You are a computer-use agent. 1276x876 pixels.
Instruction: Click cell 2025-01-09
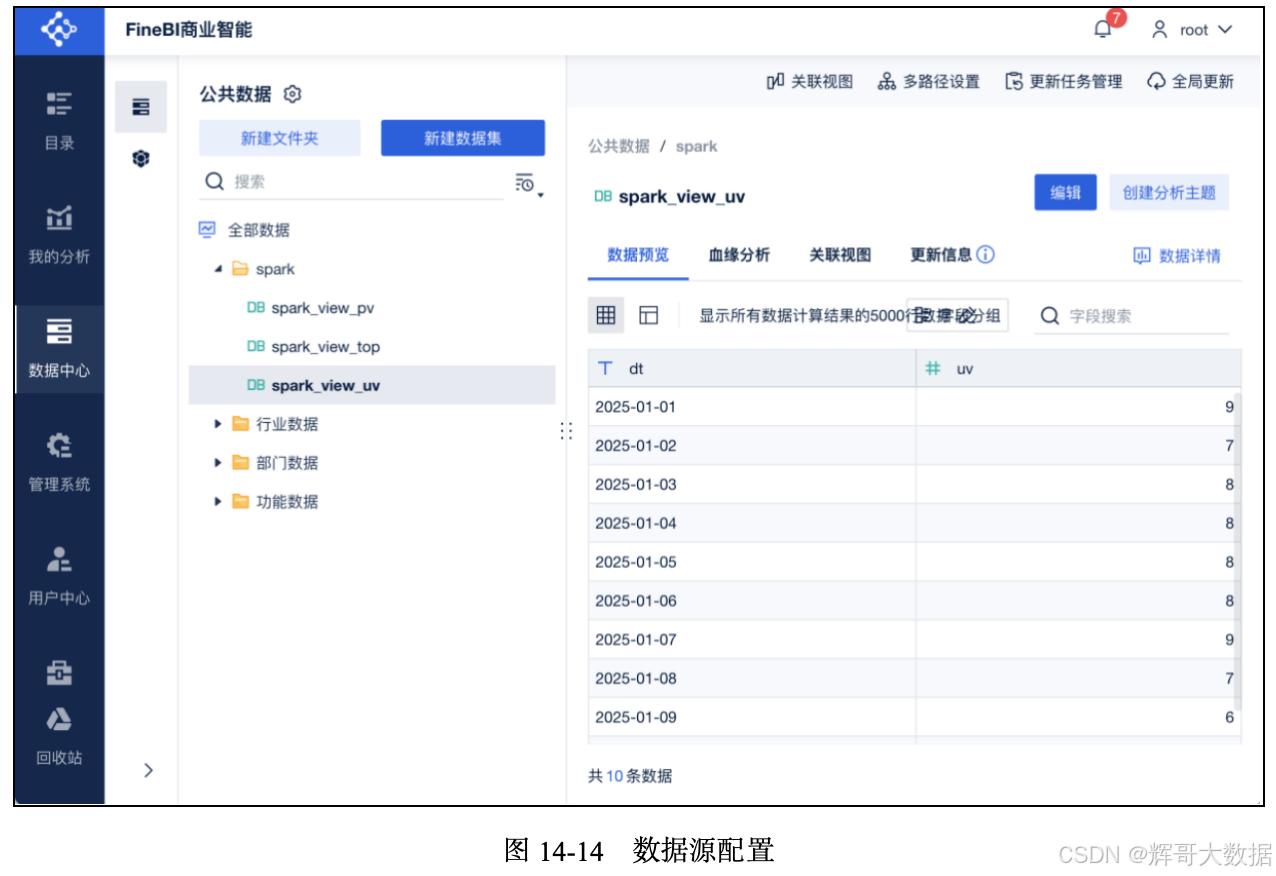coord(752,717)
